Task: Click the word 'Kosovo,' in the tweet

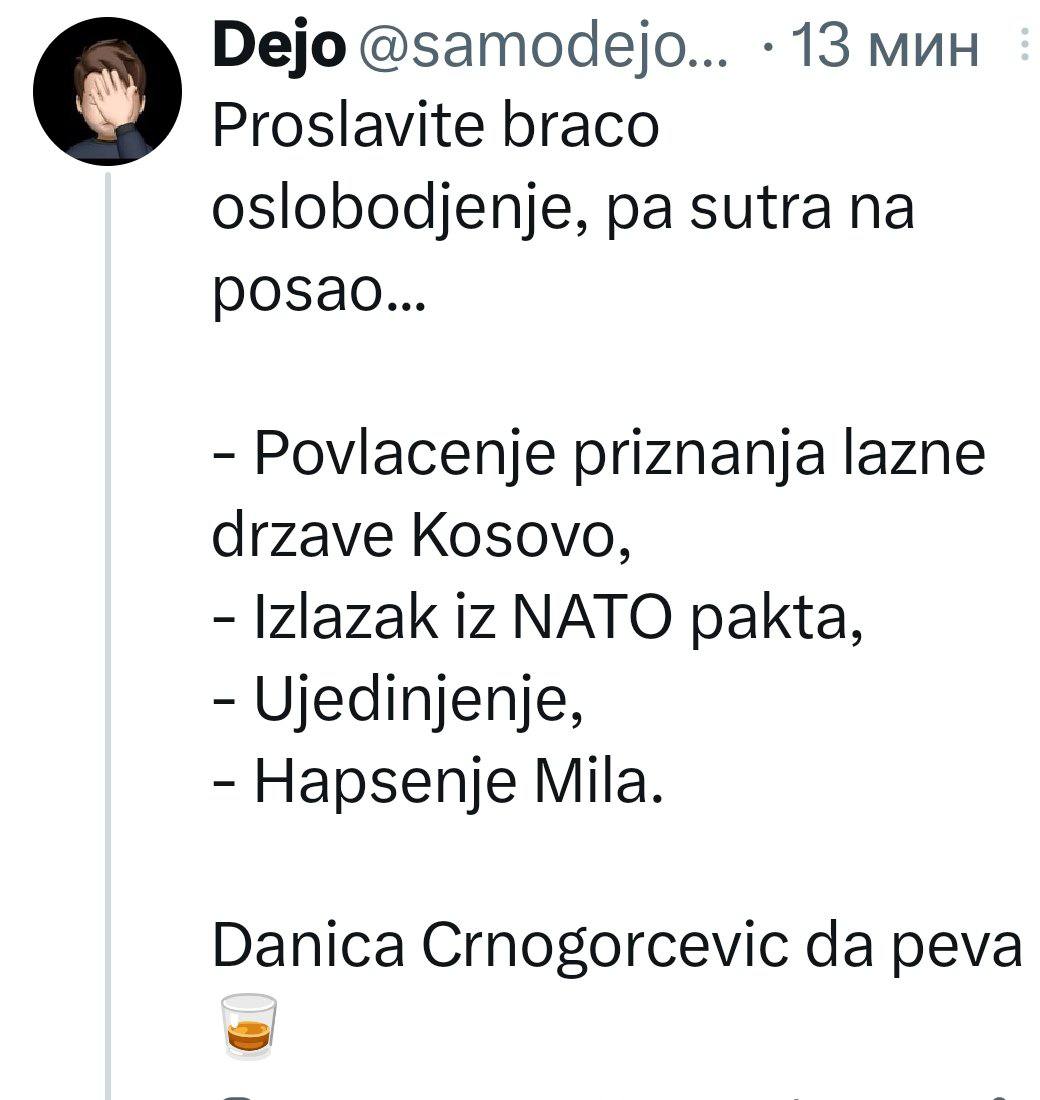Action: [x=521, y=537]
